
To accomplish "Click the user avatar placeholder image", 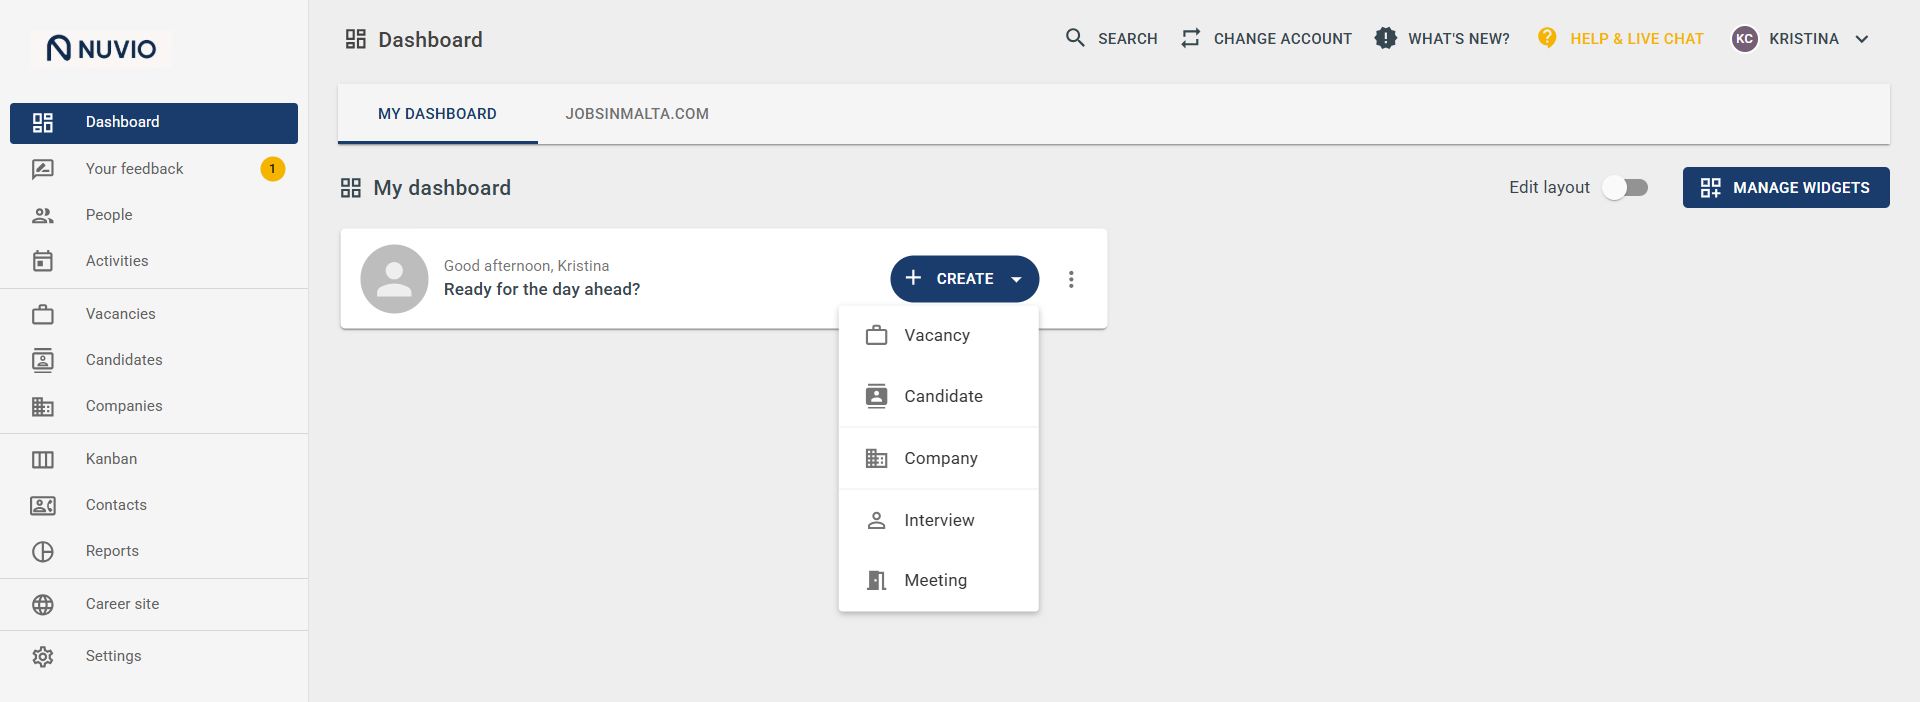I will click(x=394, y=279).
